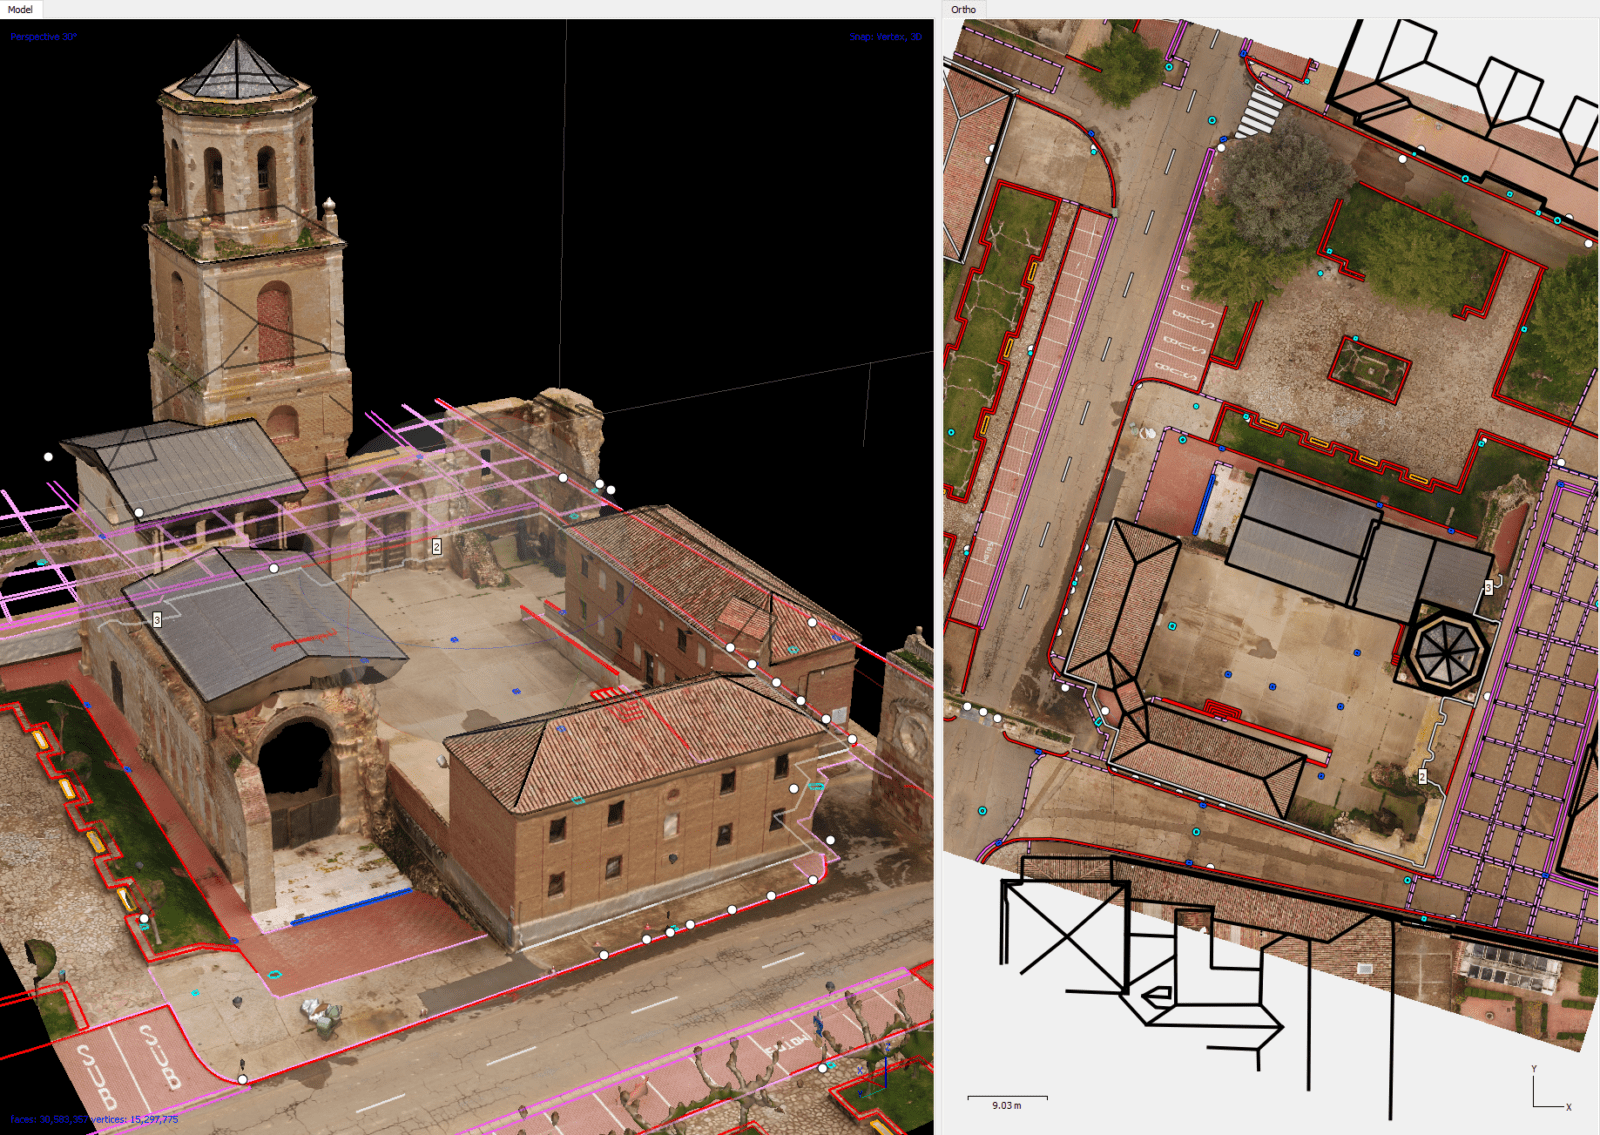Select the numbered marker 2 in Model view
The image size is (1600, 1135).
click(x=436, y=547)
